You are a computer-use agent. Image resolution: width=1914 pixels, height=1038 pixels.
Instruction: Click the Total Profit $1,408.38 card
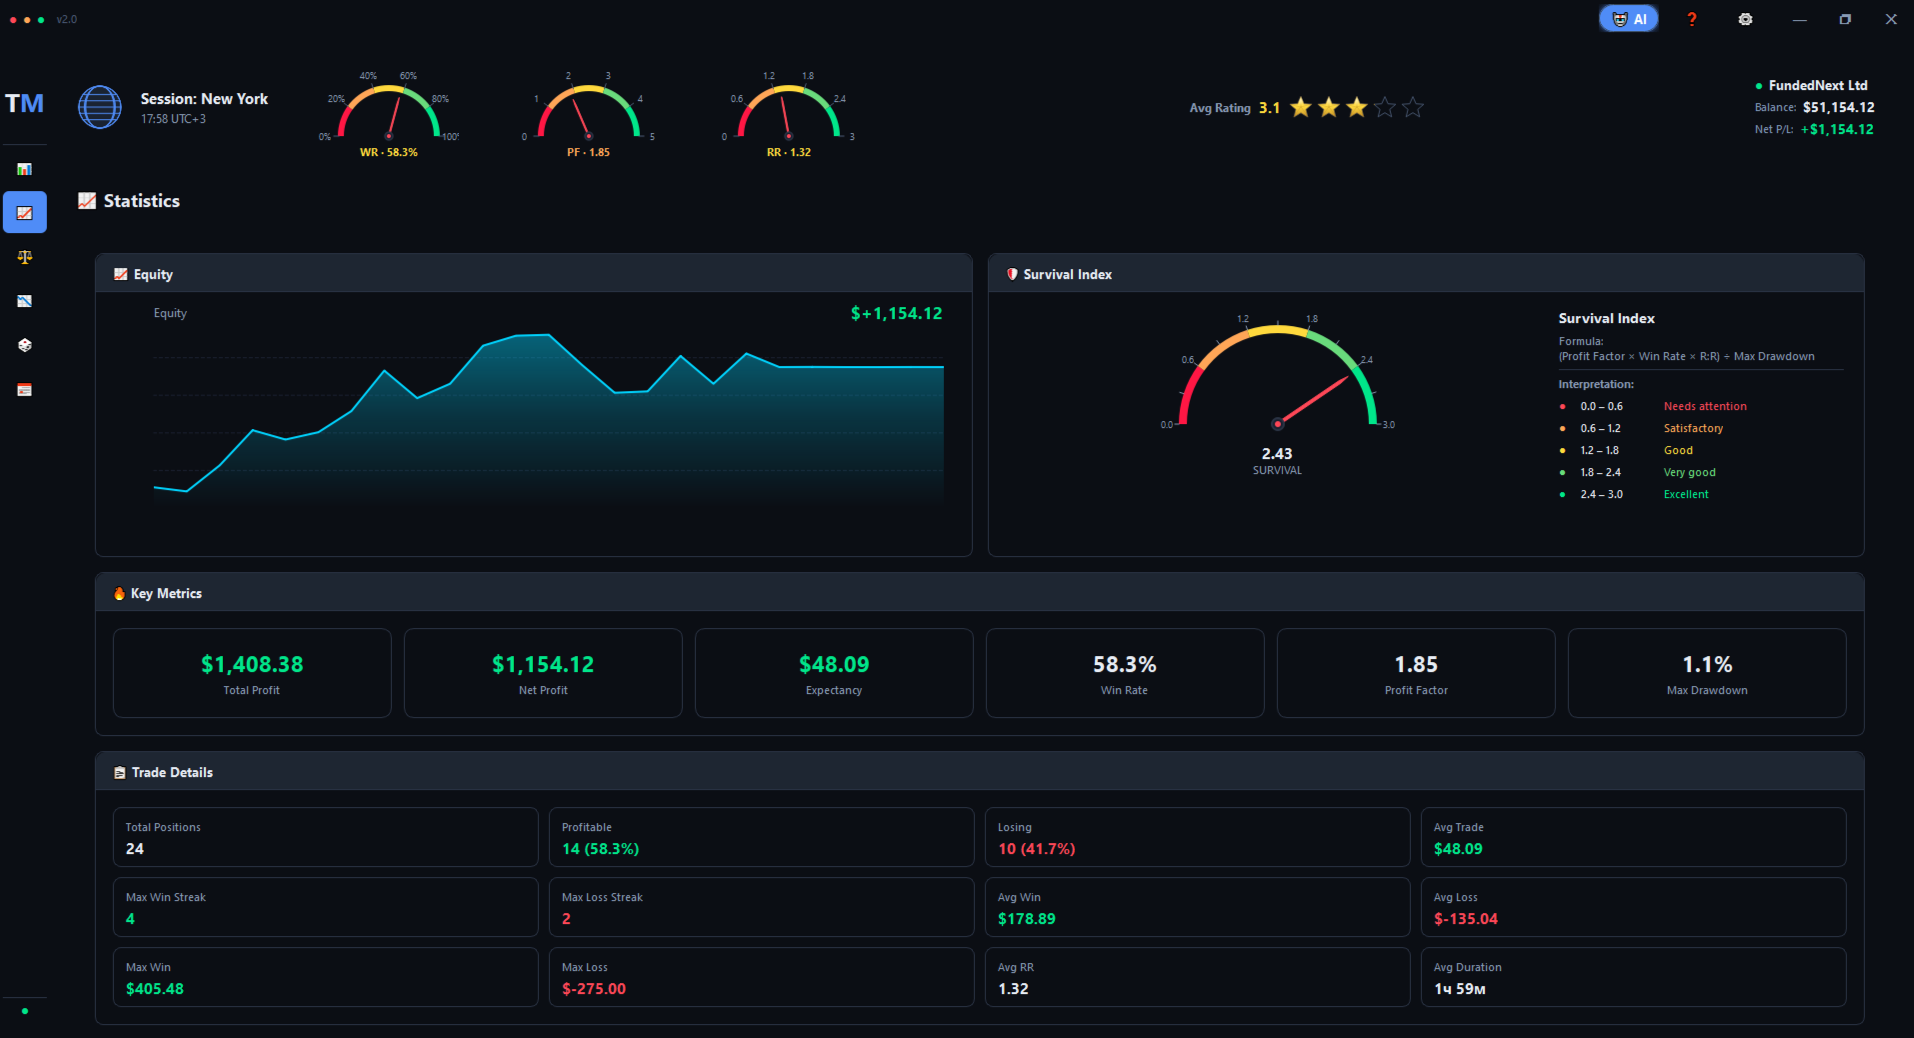252,673
